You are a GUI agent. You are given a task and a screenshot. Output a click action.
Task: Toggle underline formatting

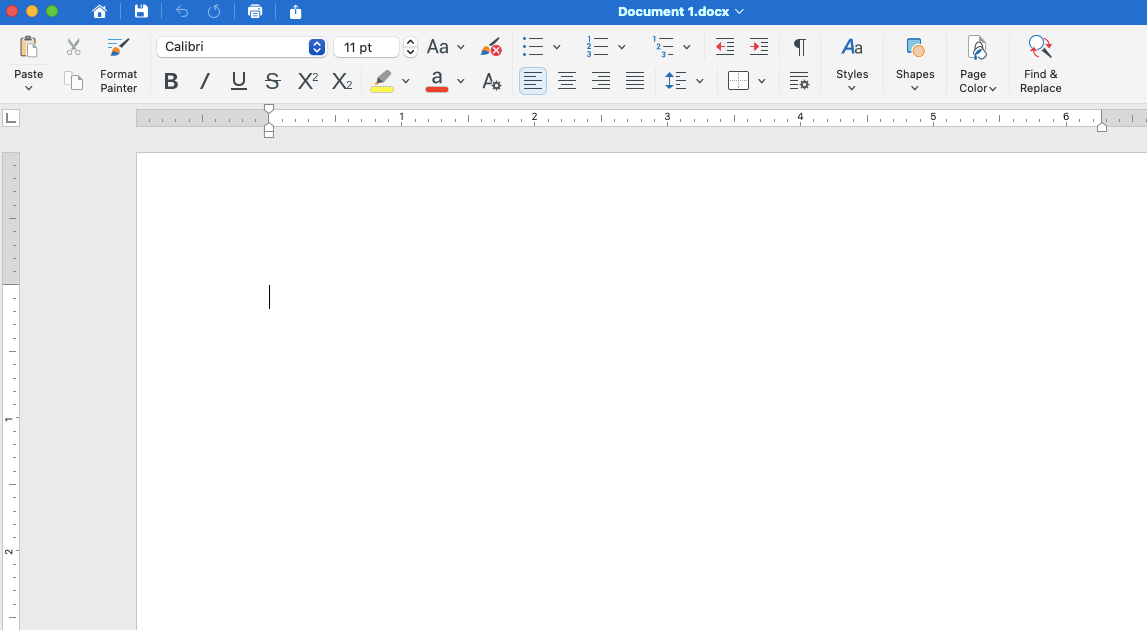[238, 81]
